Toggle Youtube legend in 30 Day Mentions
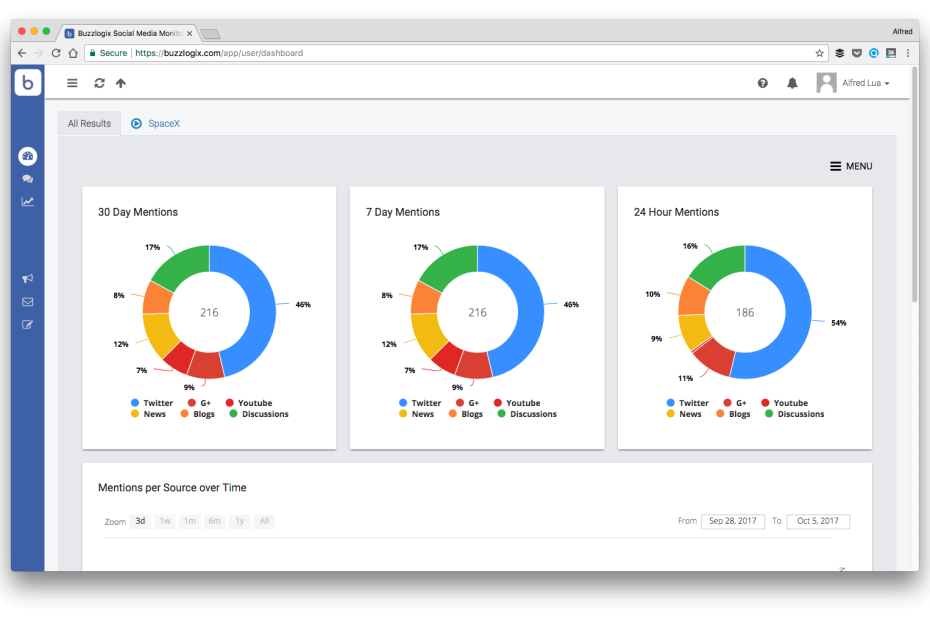The height and width of the screenshot is (620, 930). coord(249,403)
